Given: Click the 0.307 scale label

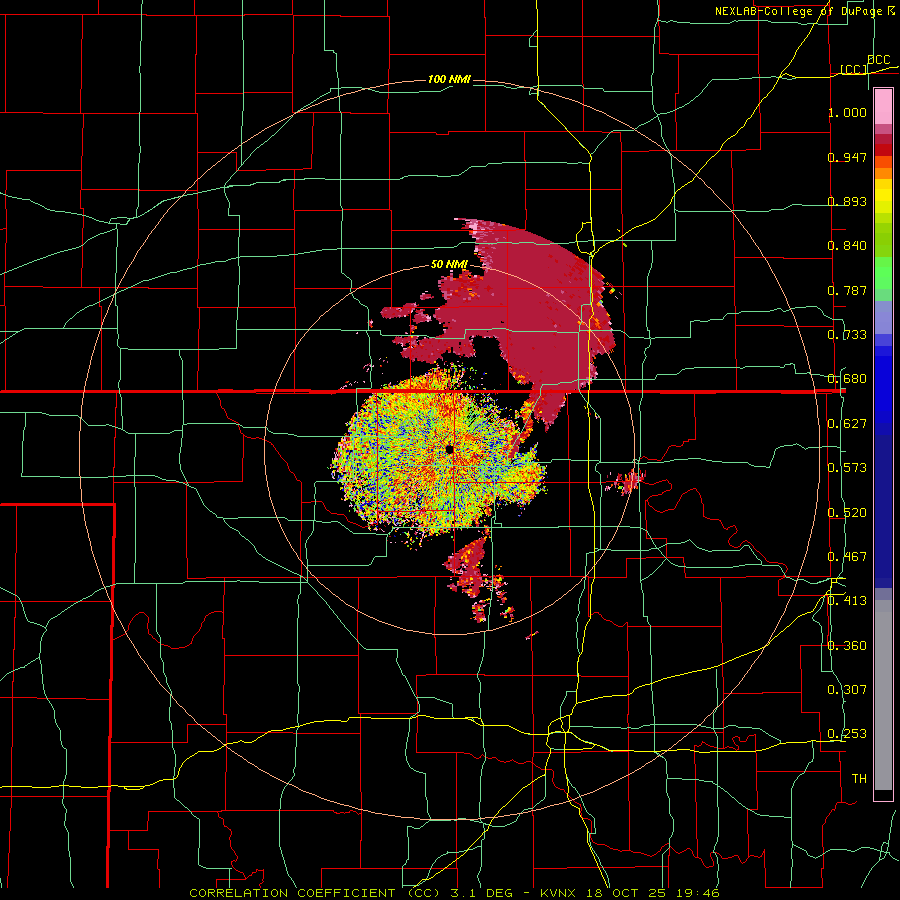Looking at the screenshot, I should (x=847, y=690).
